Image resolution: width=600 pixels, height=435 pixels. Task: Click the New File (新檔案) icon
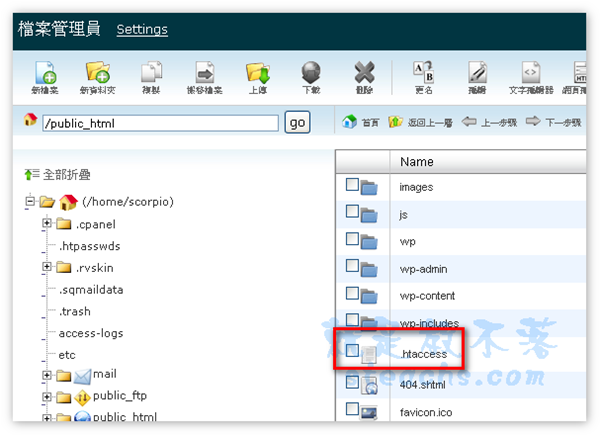click(x=44, y=73)
